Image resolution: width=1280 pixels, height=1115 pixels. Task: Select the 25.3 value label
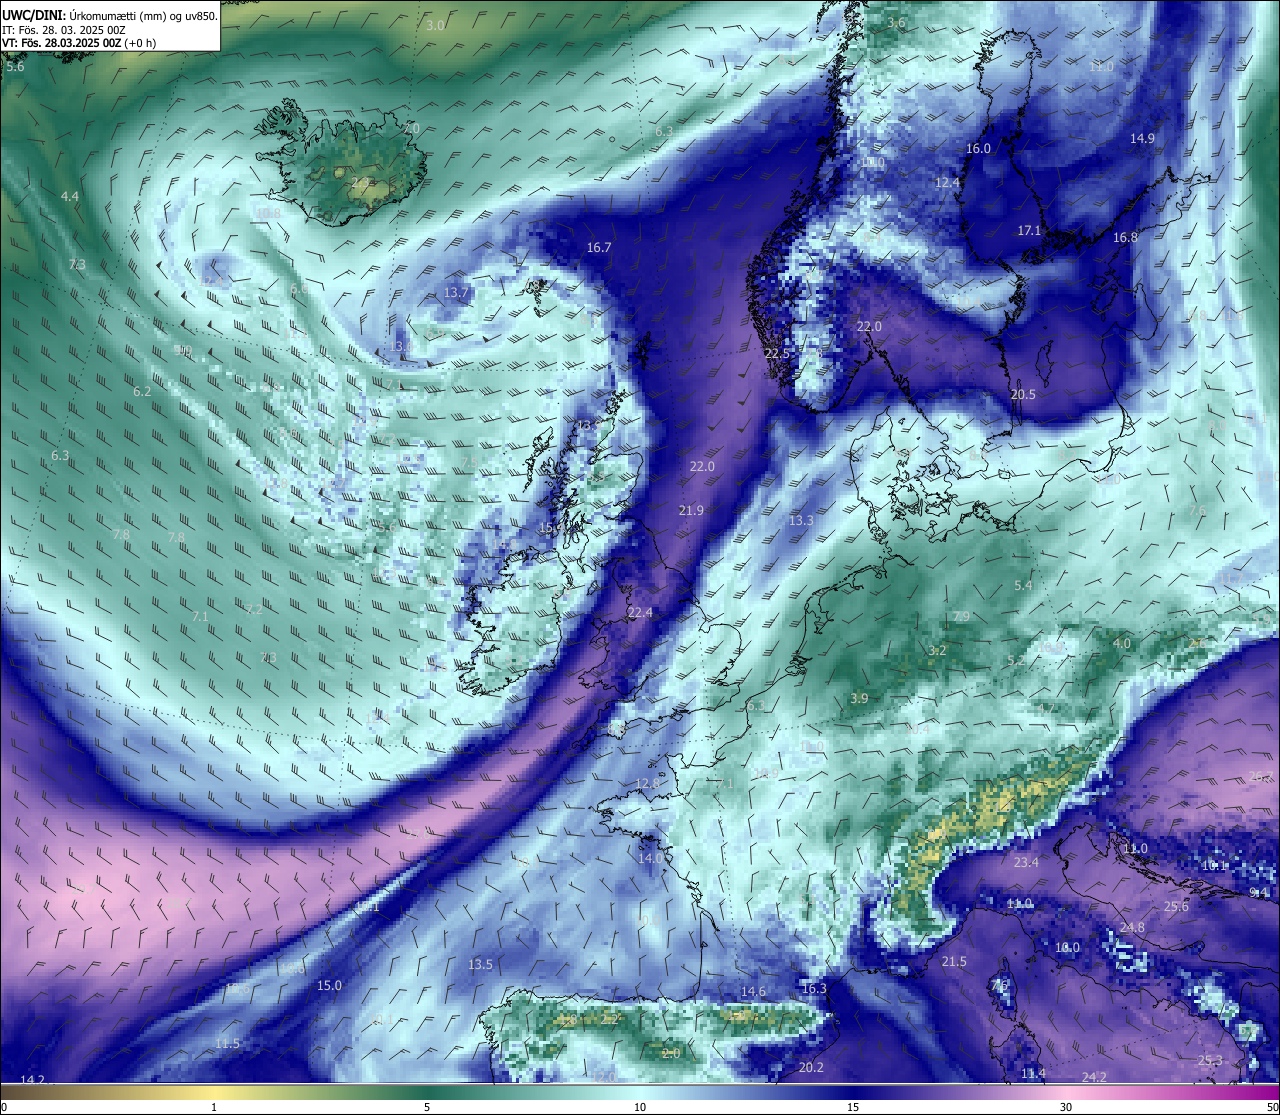point(1210,1060)
